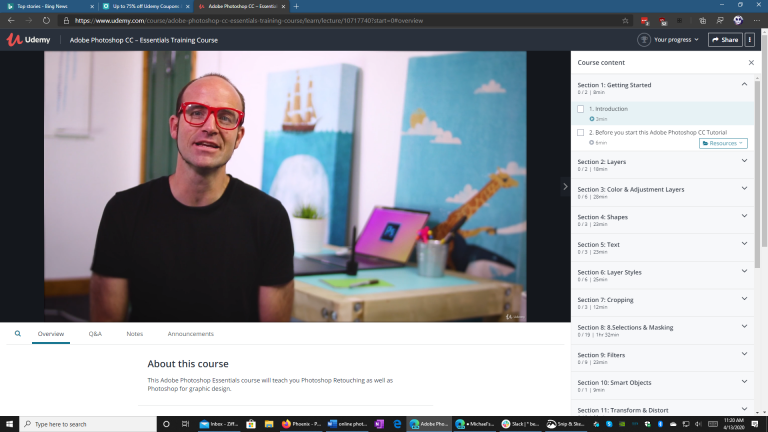Switch to Udemy Coupons browser tab

click(145, 6)
